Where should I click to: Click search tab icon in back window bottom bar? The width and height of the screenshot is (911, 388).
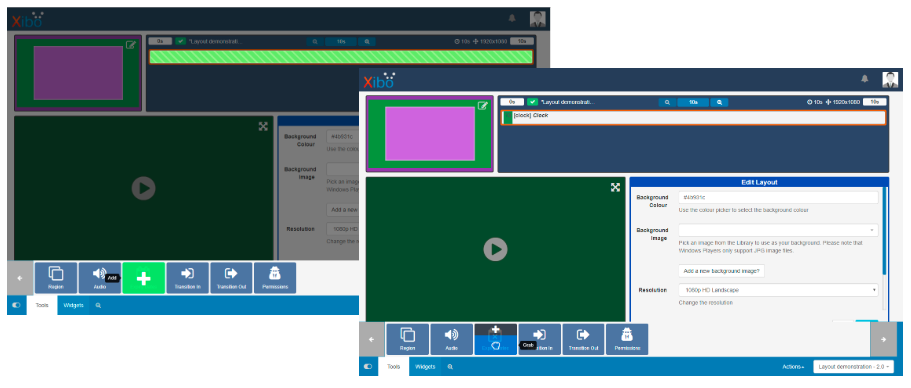98,305
